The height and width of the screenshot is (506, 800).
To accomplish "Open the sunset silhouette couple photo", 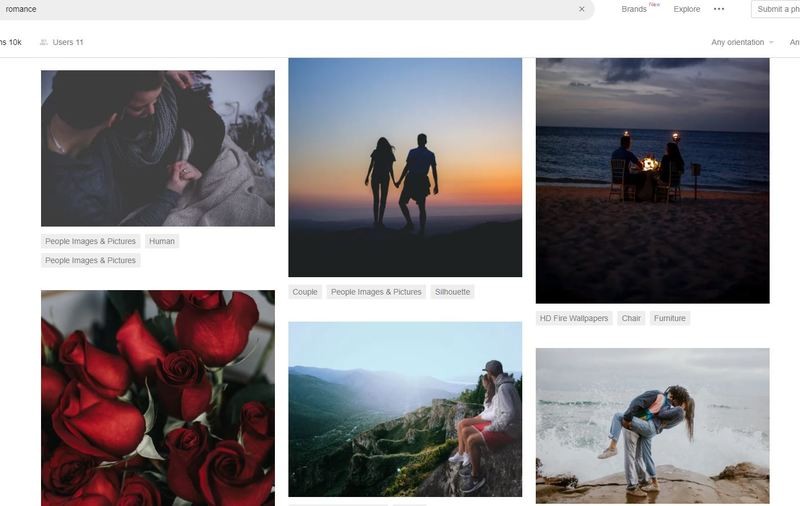I will point(405,167).
